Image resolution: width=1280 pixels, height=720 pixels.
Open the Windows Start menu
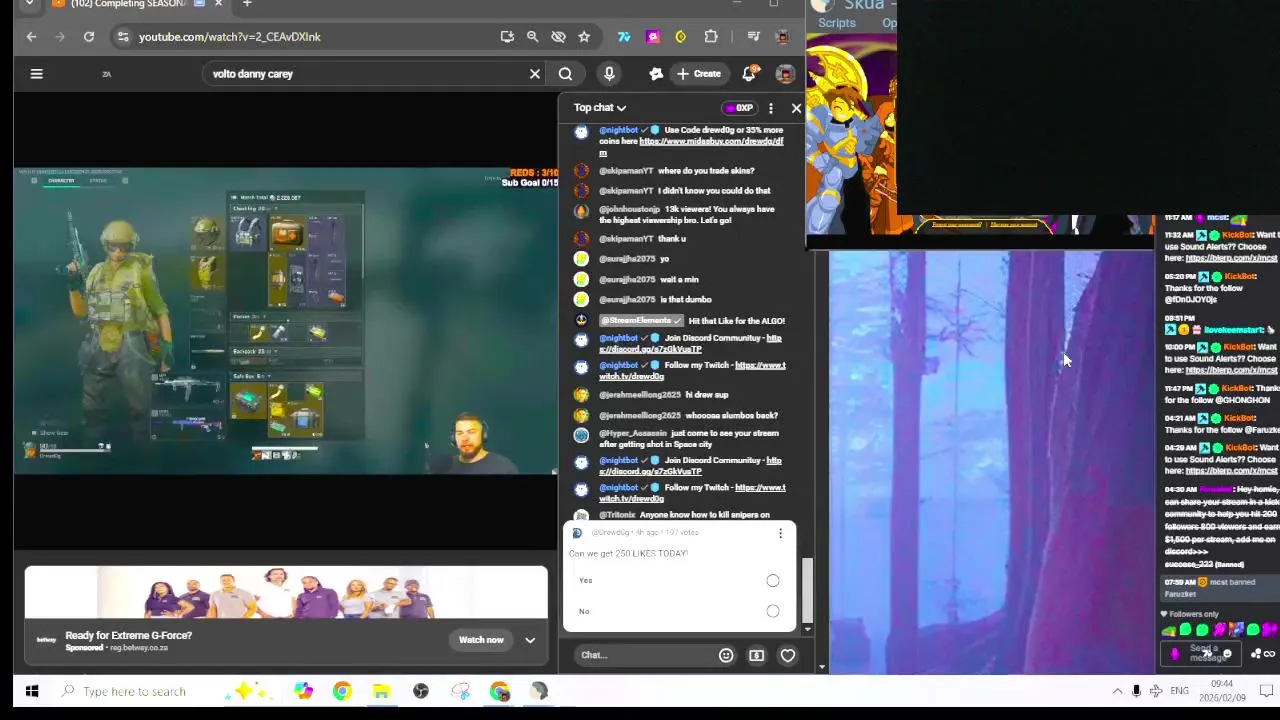[32, 691]
